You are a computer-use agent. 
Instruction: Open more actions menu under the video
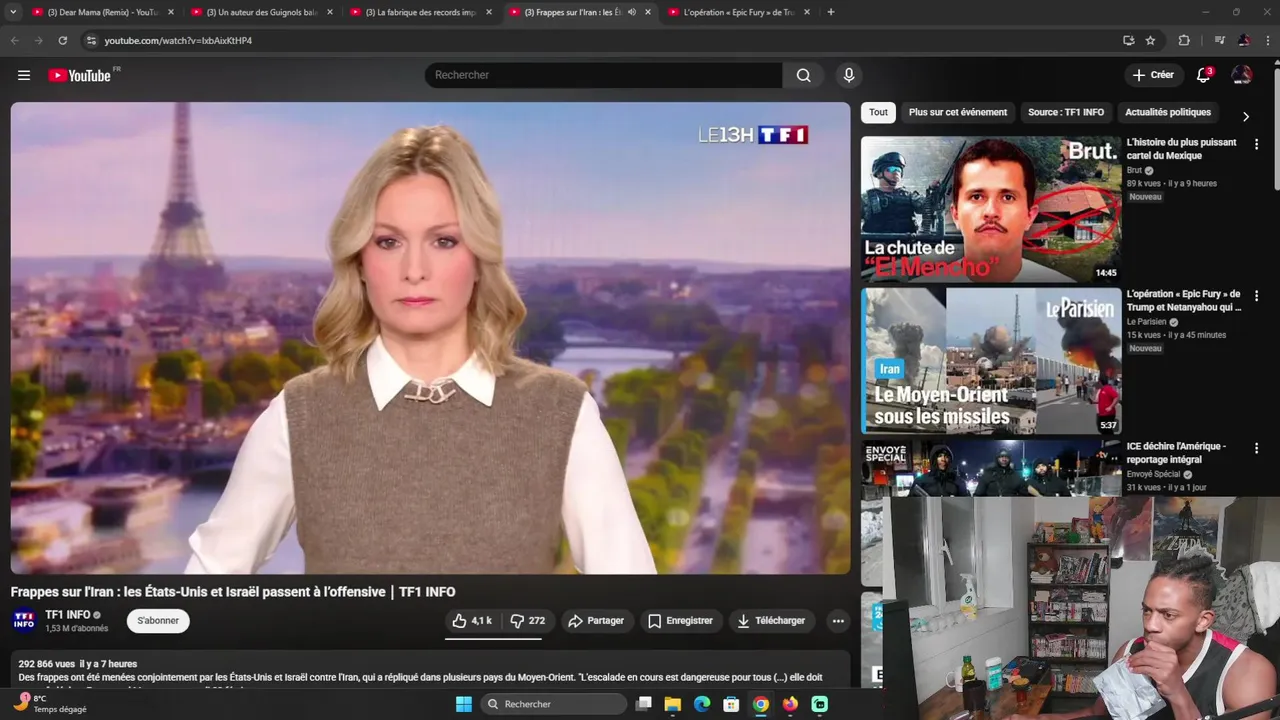point(838,621)
